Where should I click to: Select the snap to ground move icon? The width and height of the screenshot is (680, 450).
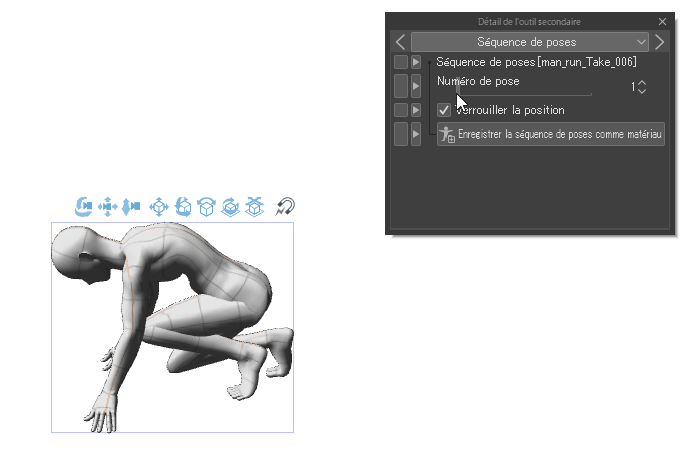(x=254, y=206)
